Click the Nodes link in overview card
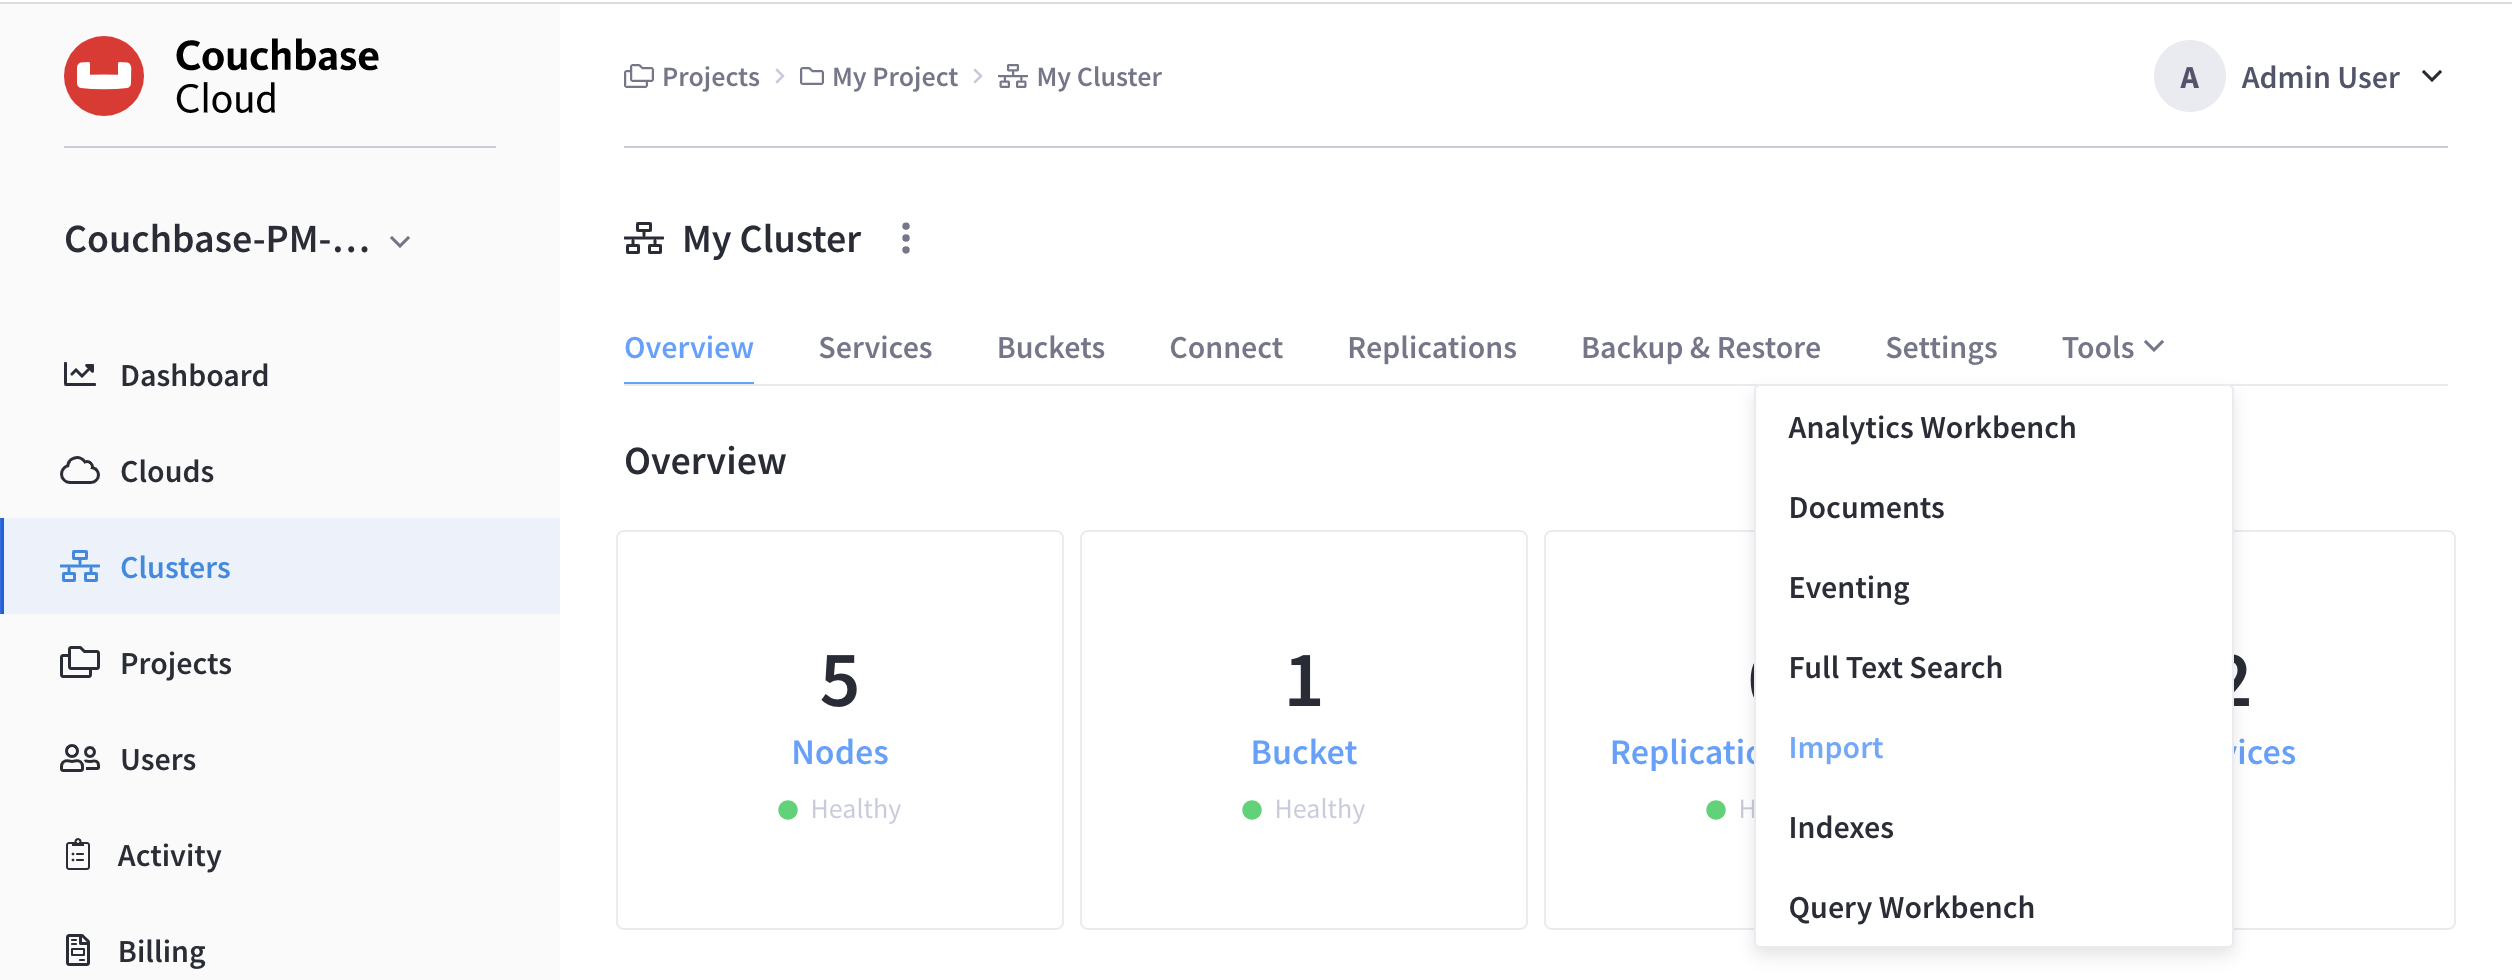 (839, 752)
